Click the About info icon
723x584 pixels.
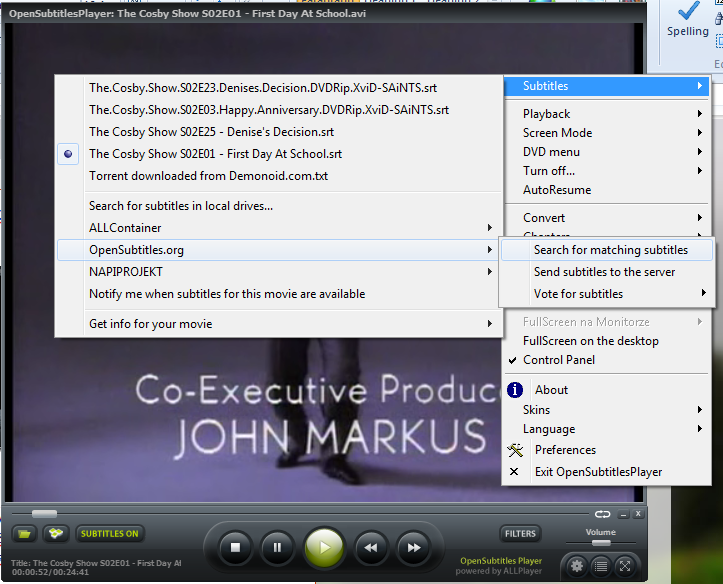(515, 390)
